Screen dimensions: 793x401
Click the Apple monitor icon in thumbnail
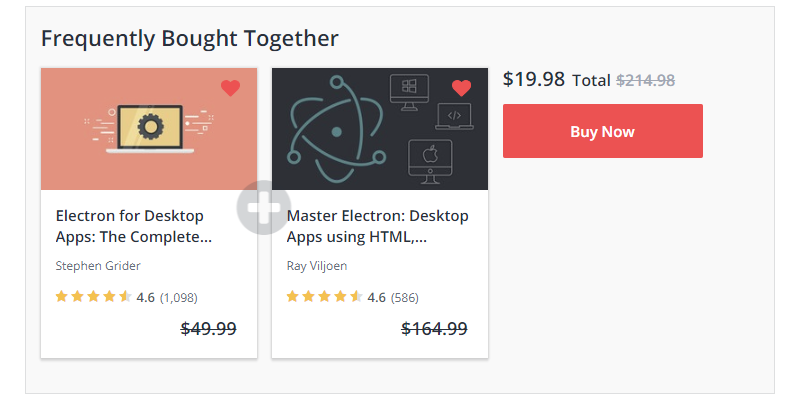point(431,159)
